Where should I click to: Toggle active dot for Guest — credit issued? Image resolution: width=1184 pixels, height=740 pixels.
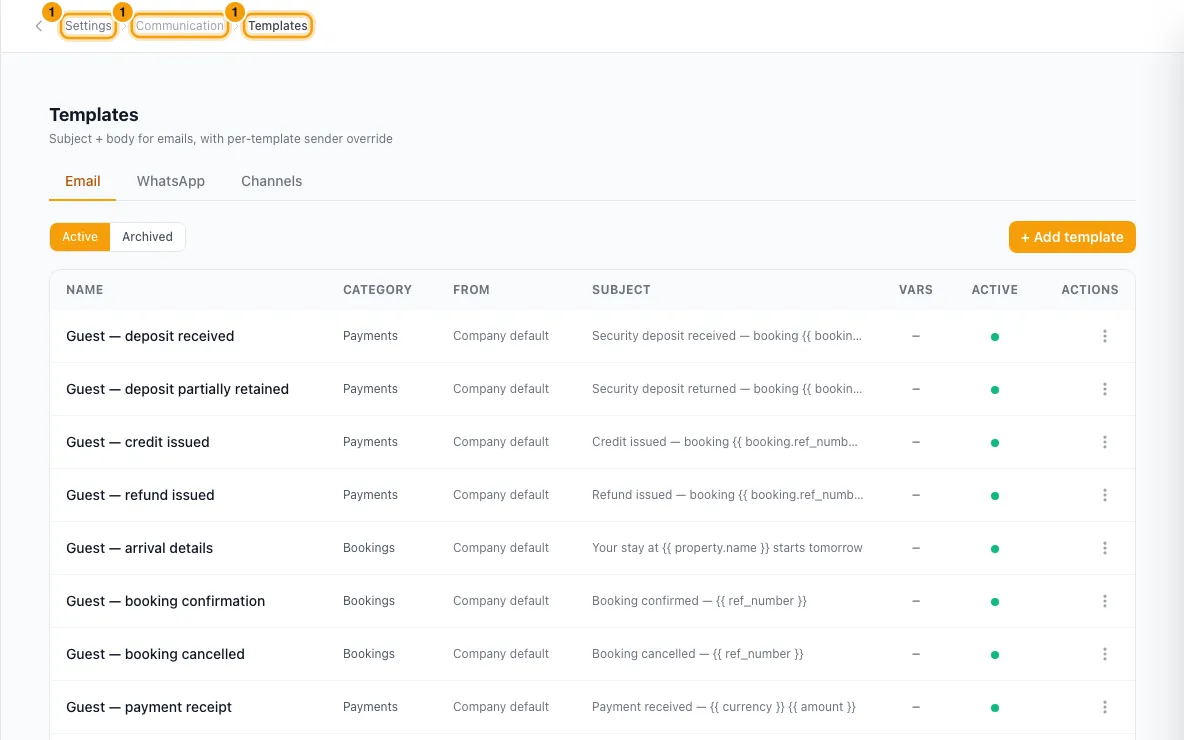(x=994, y=442)
